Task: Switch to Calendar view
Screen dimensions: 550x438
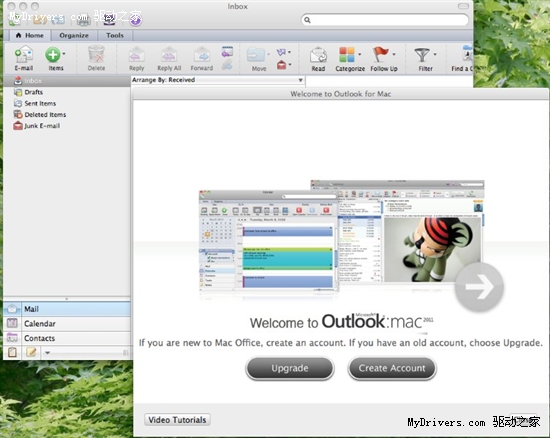Action: pos(67,324)
